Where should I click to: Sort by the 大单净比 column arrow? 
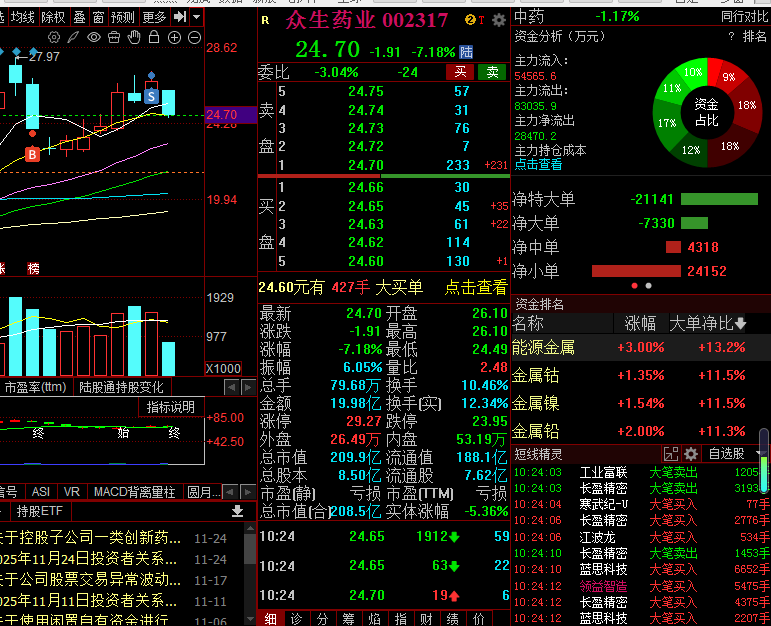coord(741,324)
